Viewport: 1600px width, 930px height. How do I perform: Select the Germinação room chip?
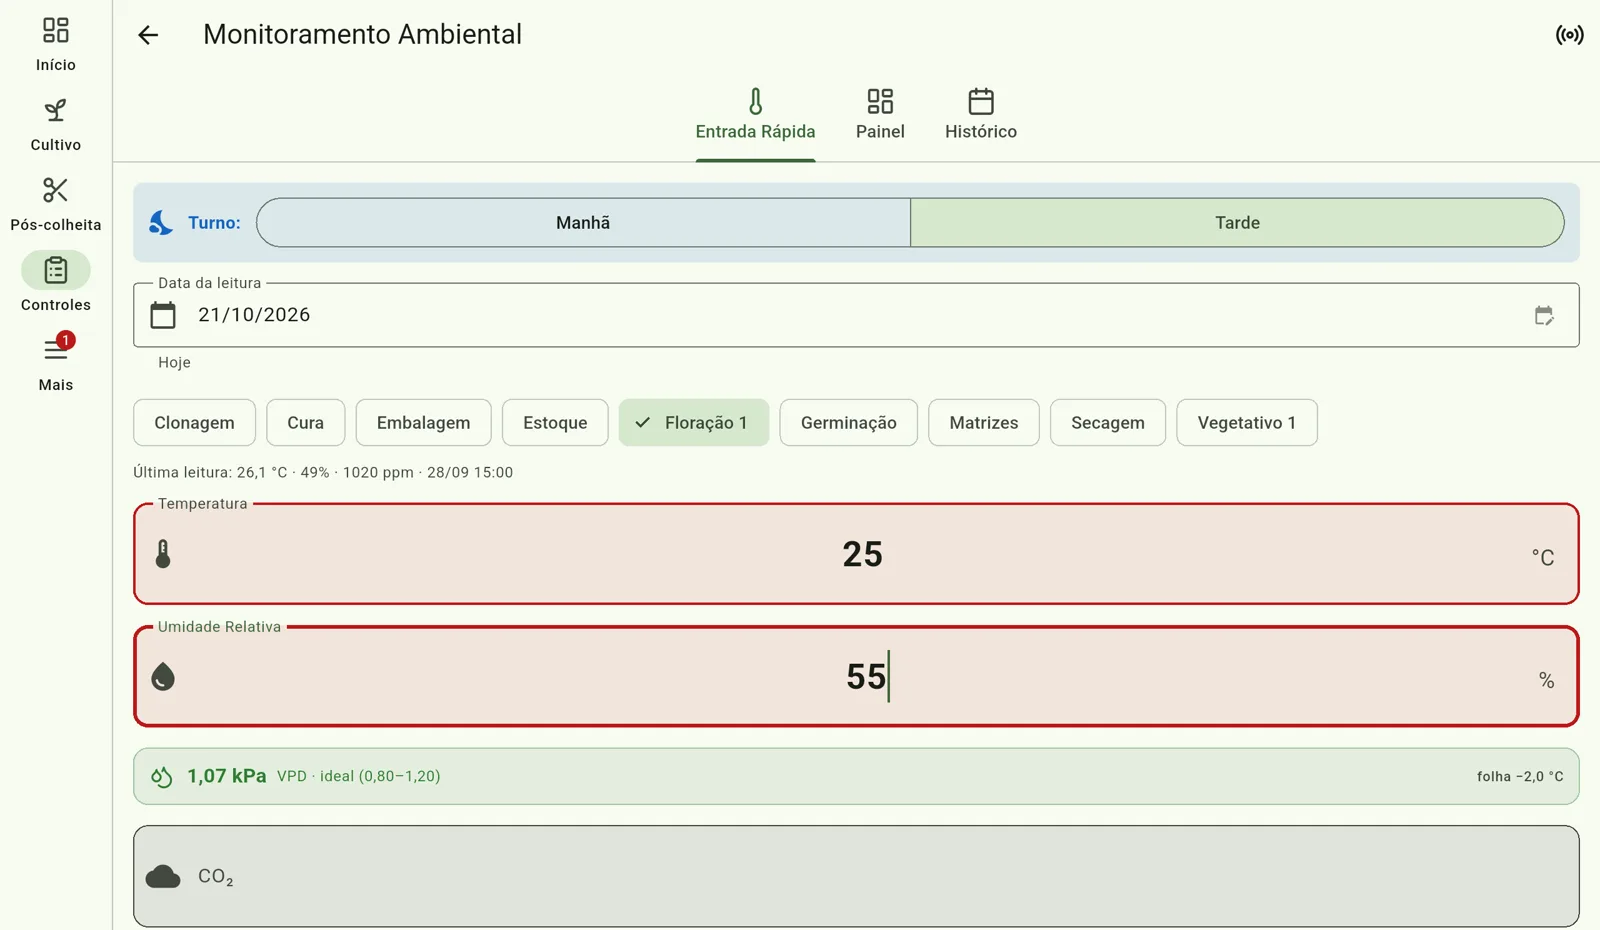(848, 422)
